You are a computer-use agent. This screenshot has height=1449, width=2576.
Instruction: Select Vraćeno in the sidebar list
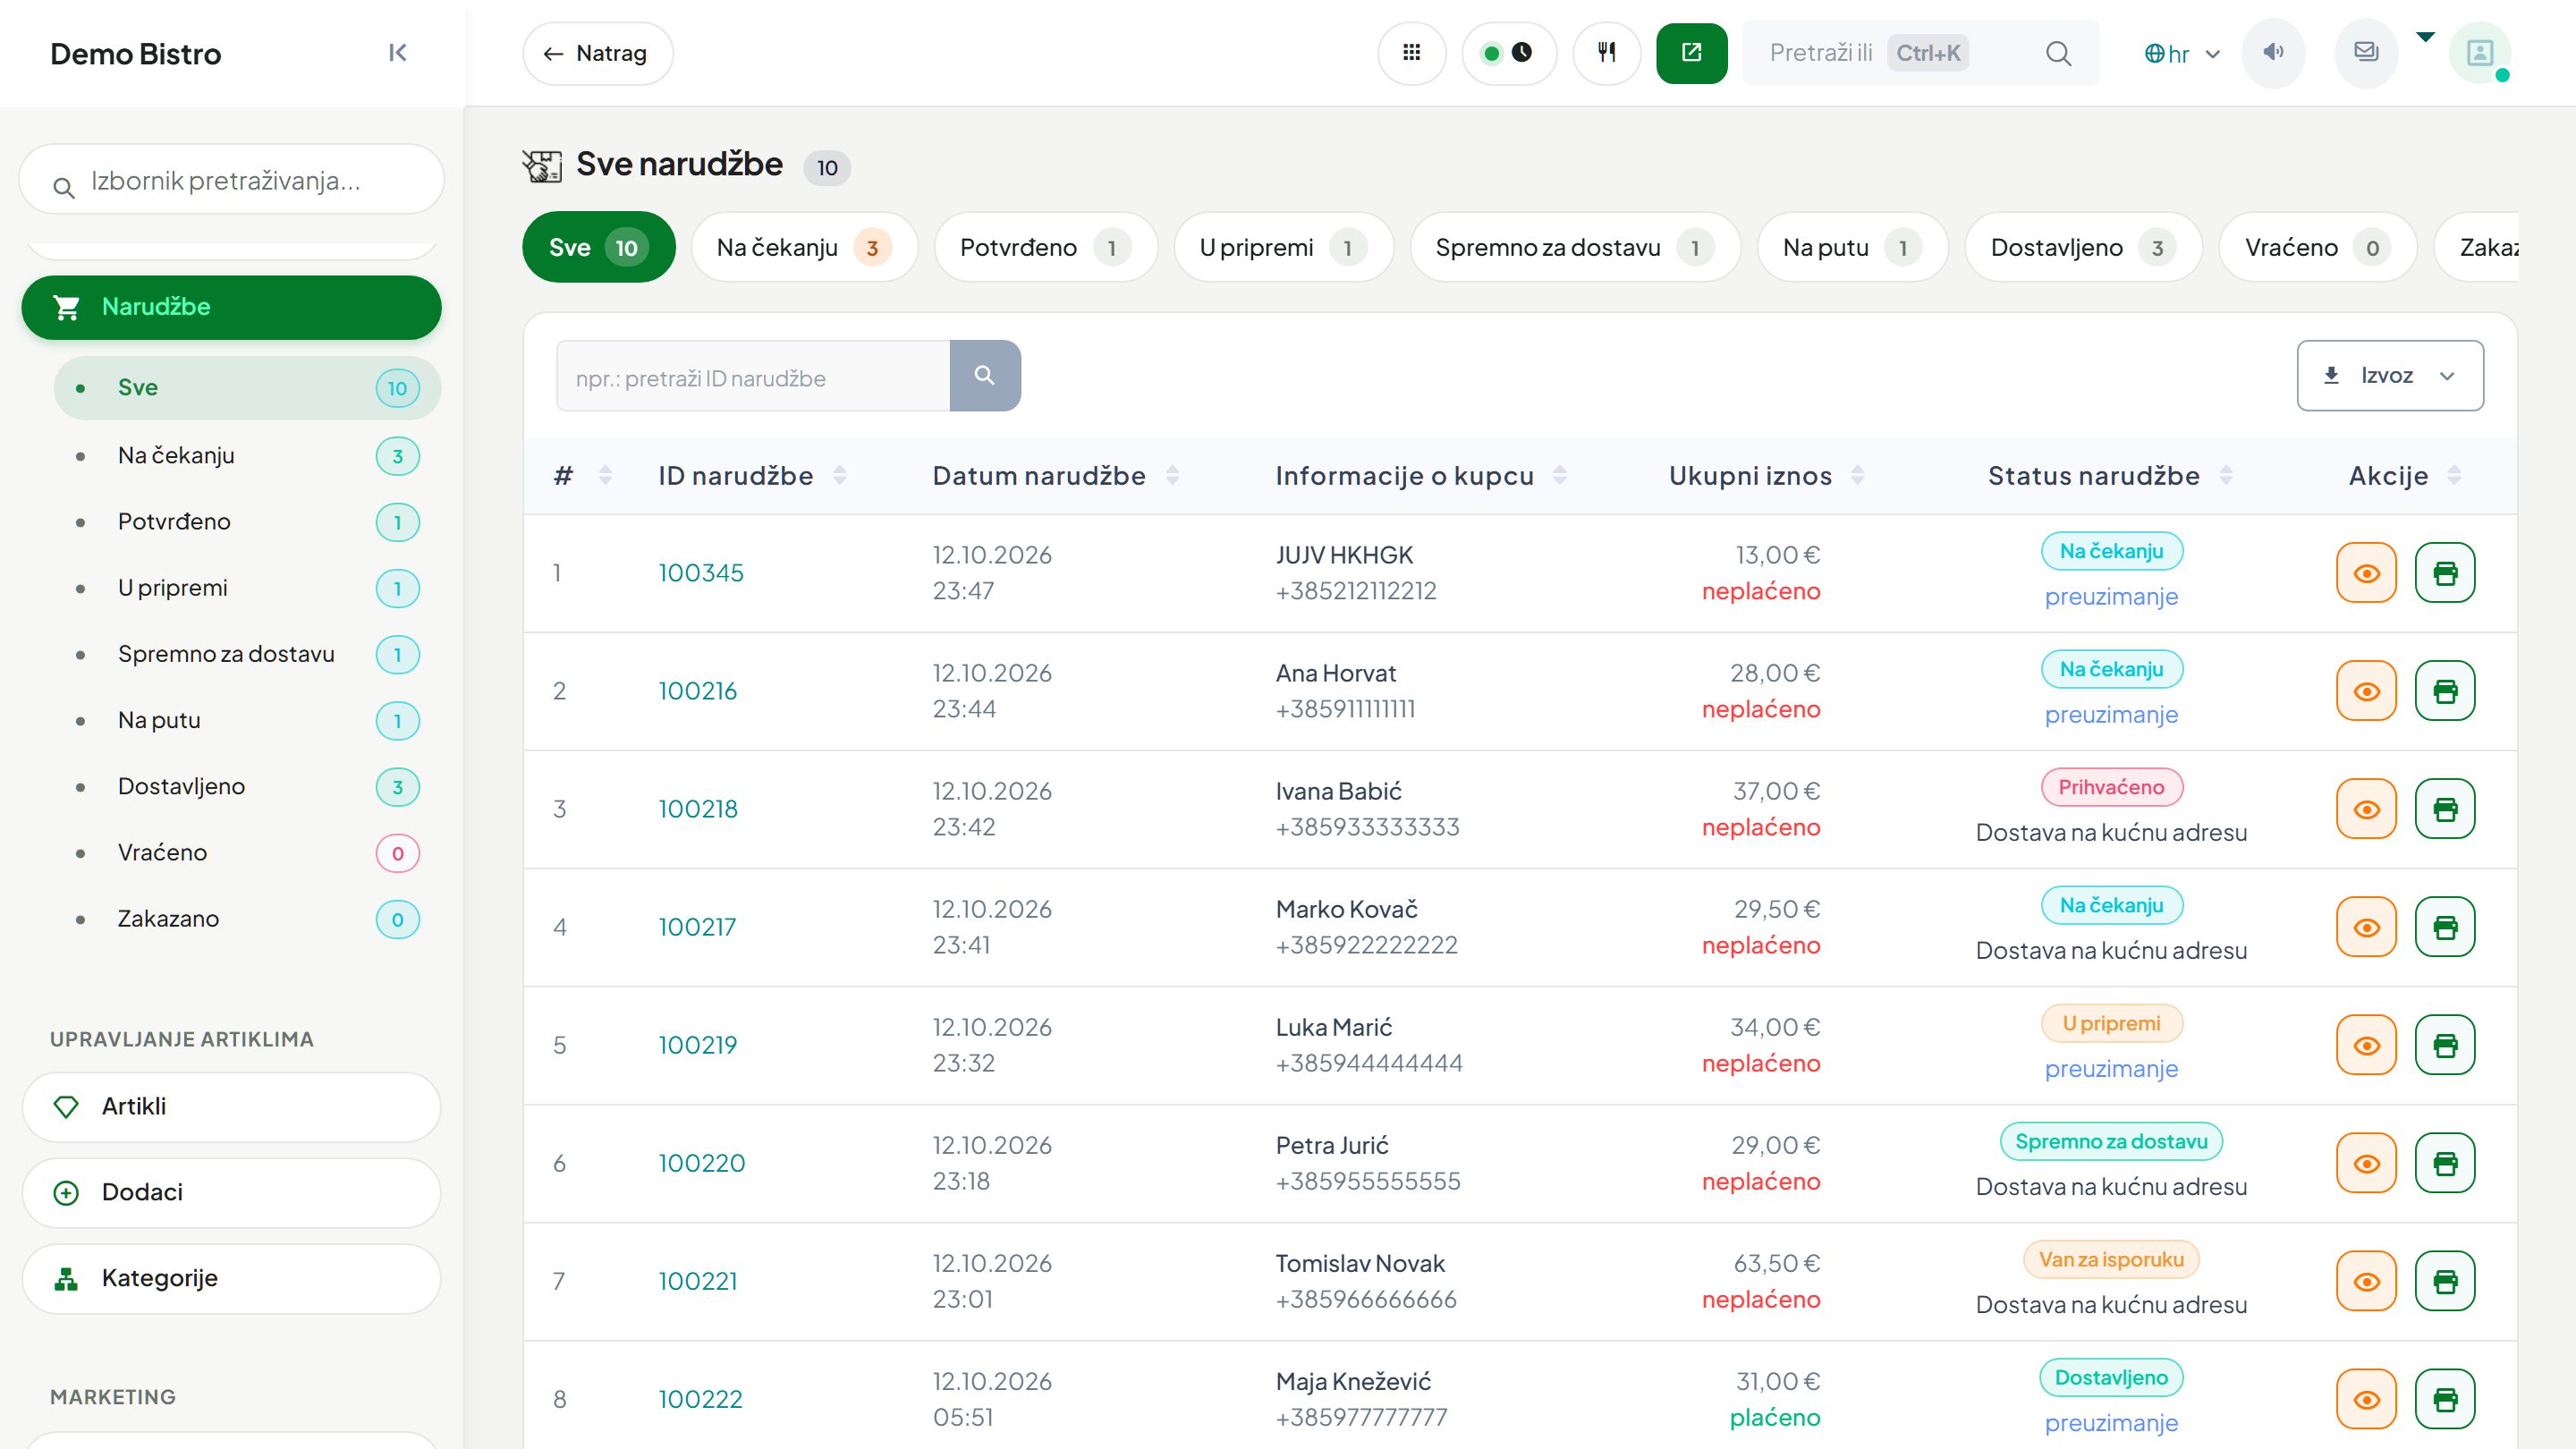pyautogui.click(x=247, y=852)
